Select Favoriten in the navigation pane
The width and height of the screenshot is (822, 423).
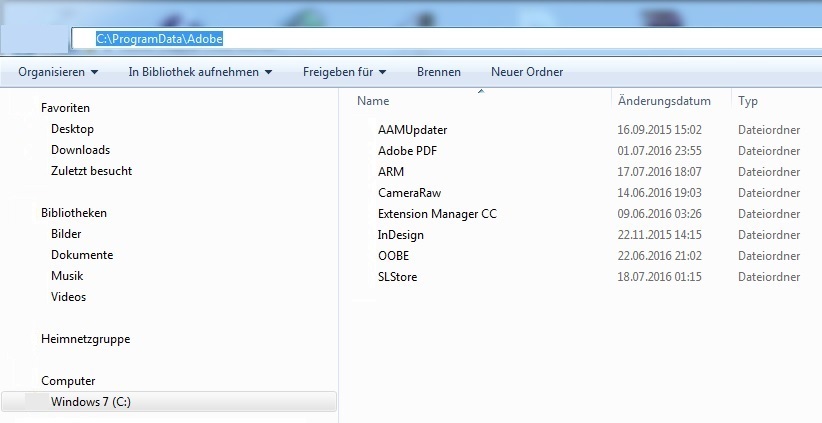tap(66, 108)
